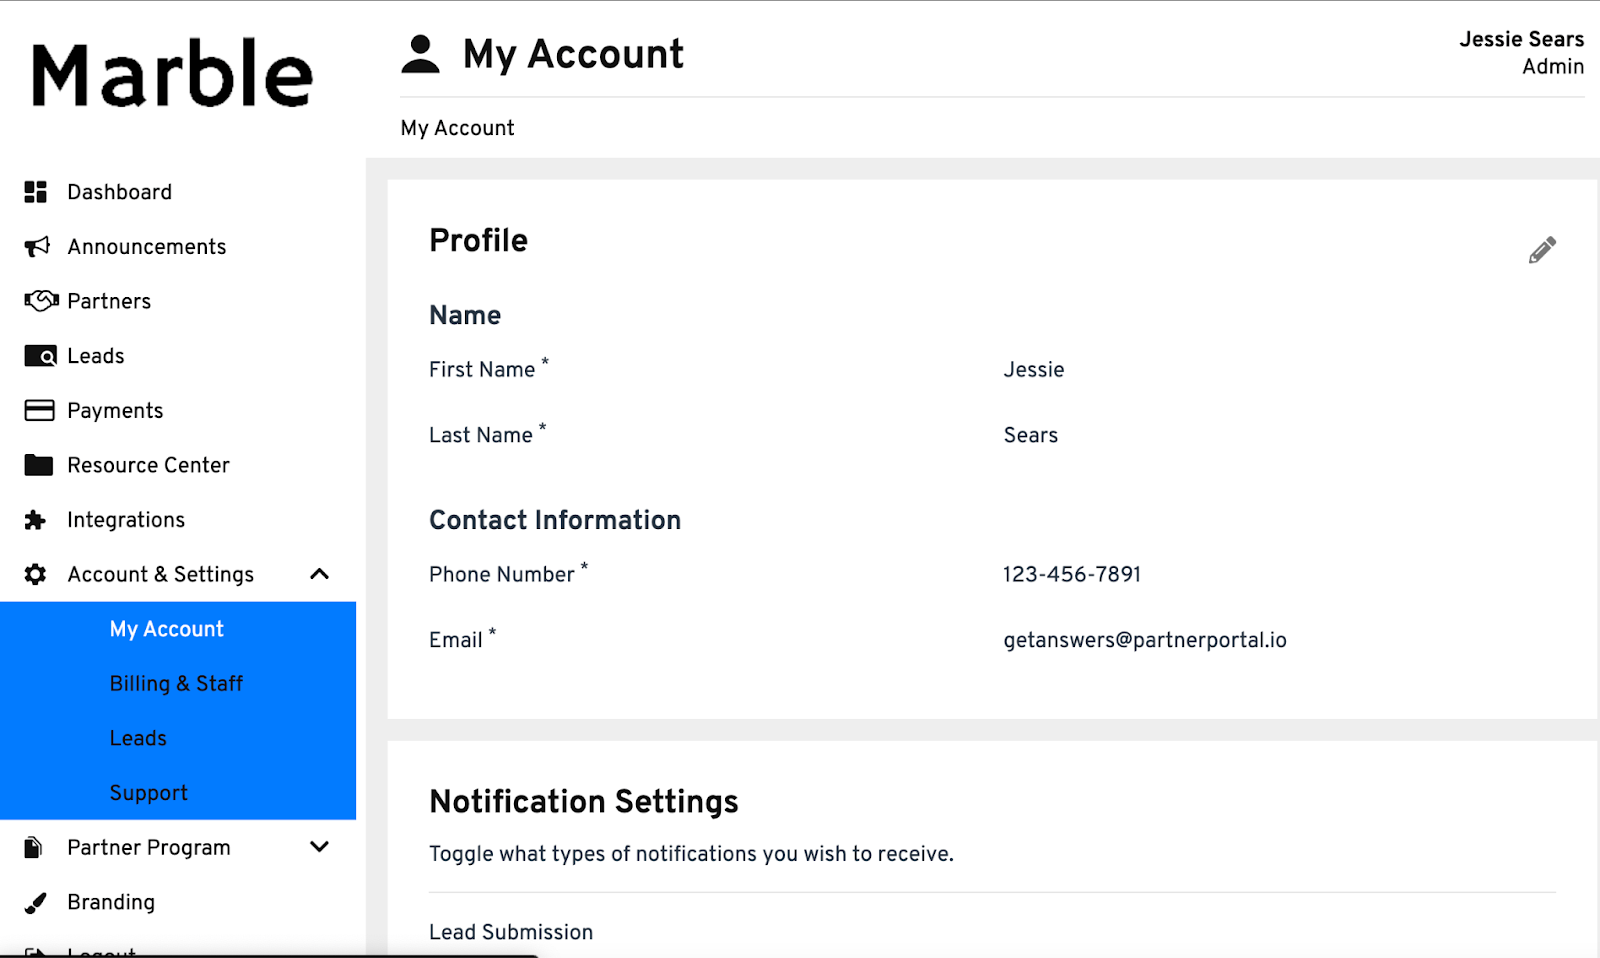
Task: Click the Marble logo
Action: point(172,74)
